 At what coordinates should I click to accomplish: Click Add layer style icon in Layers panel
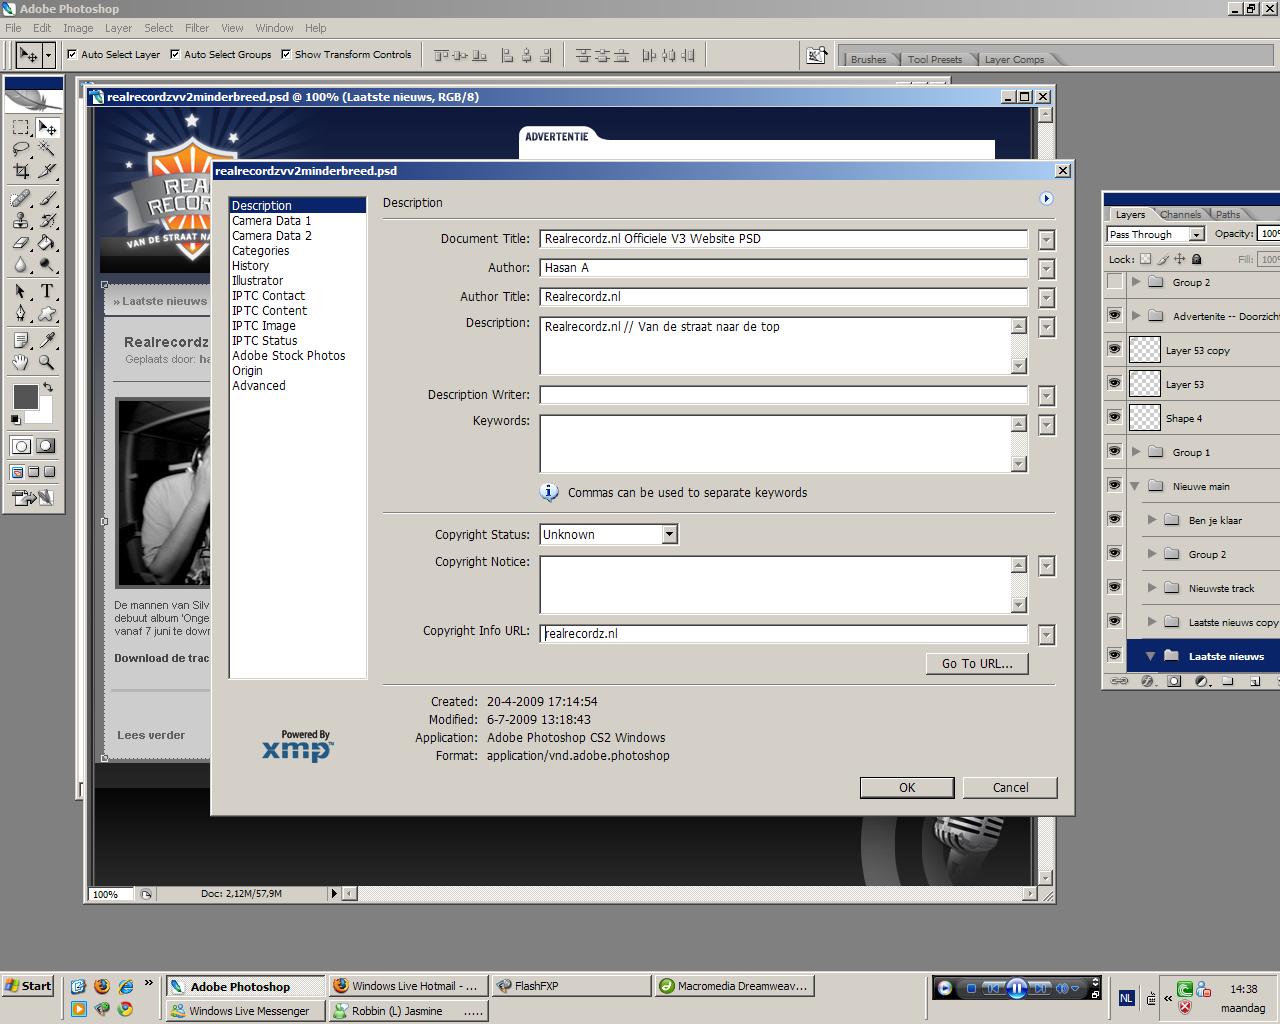(1147, 681)
